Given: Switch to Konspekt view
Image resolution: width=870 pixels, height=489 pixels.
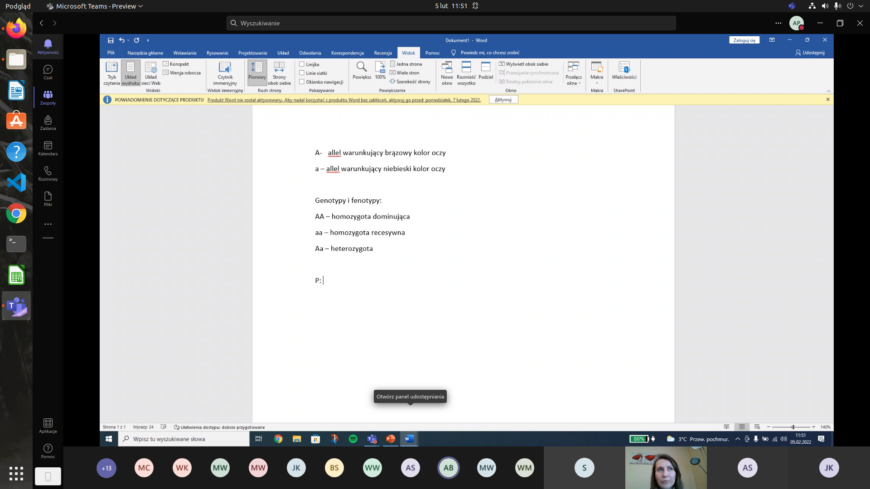Looking at the screenshot, I should pyautogui.click(x=176, y=64).
